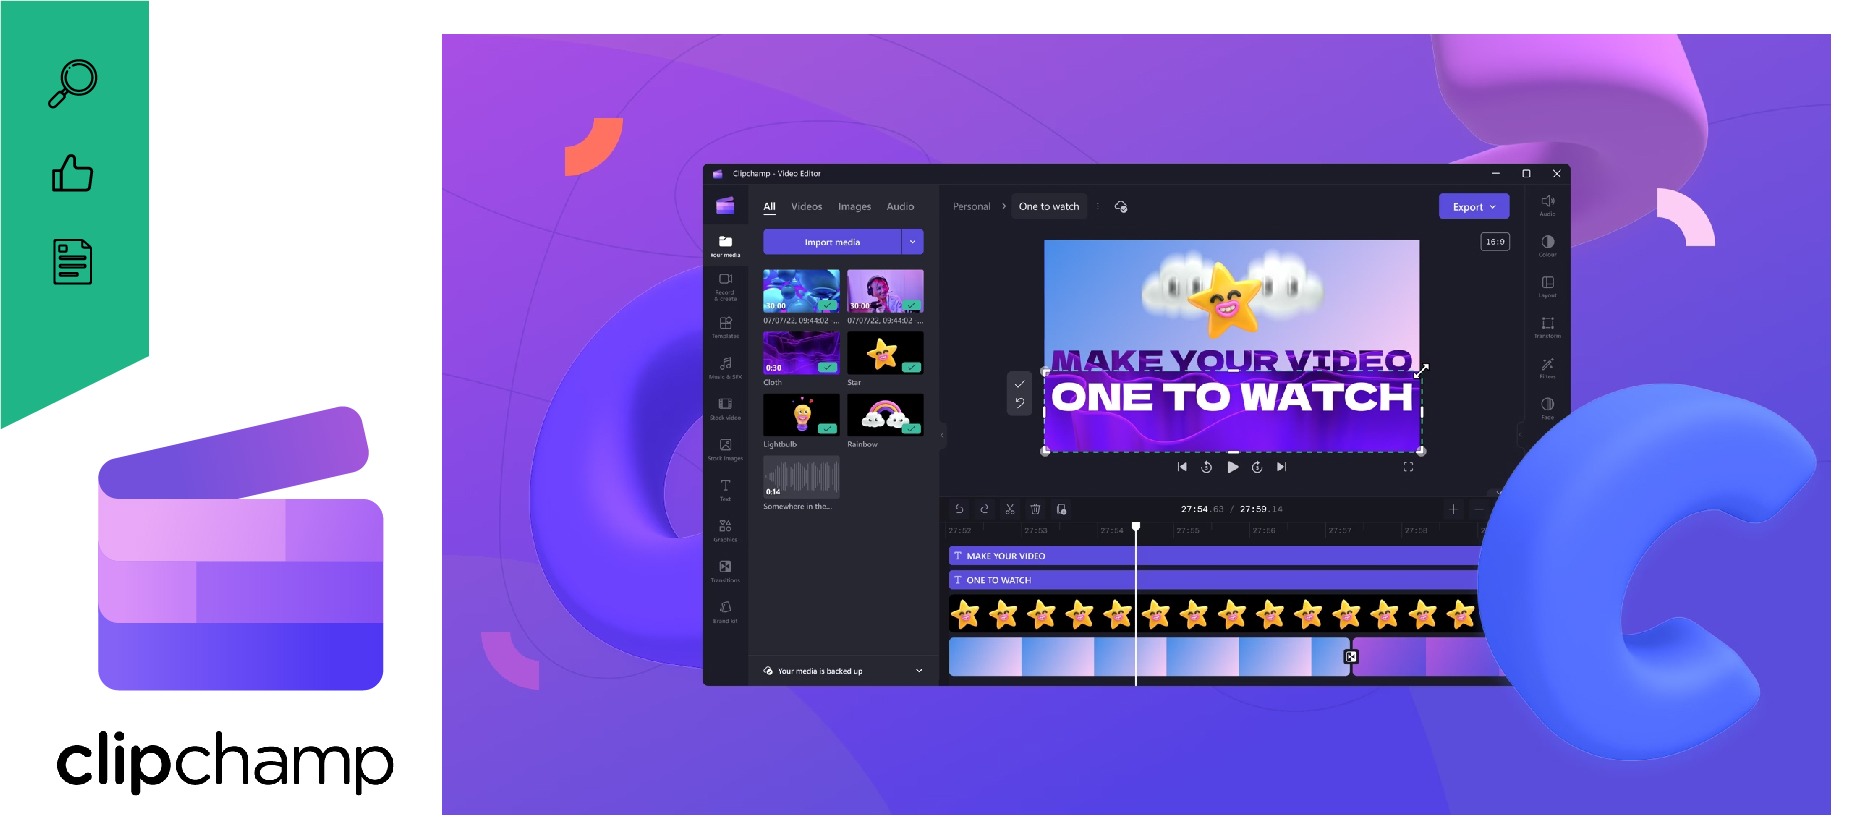Enter fullscreen preview mode
1876x835 pixels.
[1408, 467]
